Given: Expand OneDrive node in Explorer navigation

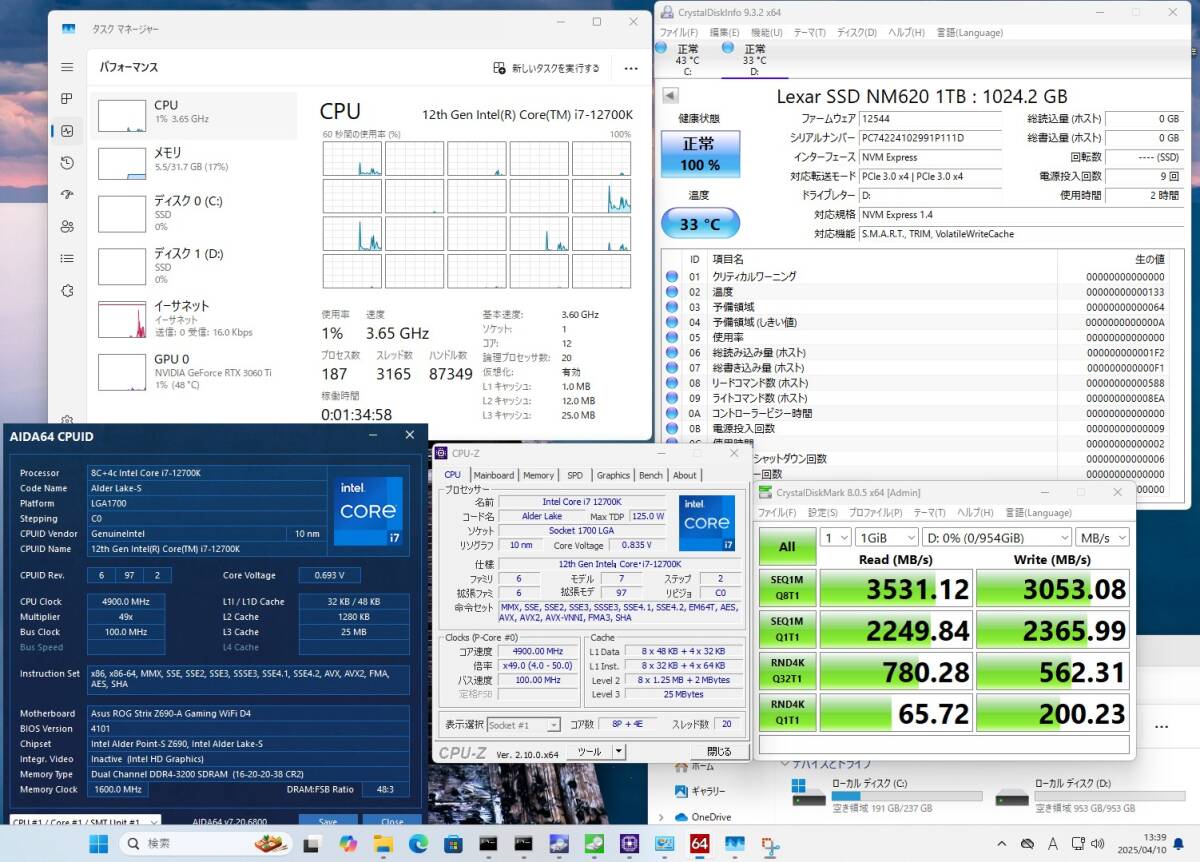Looking at the screenshot, I should click(662, 817).
